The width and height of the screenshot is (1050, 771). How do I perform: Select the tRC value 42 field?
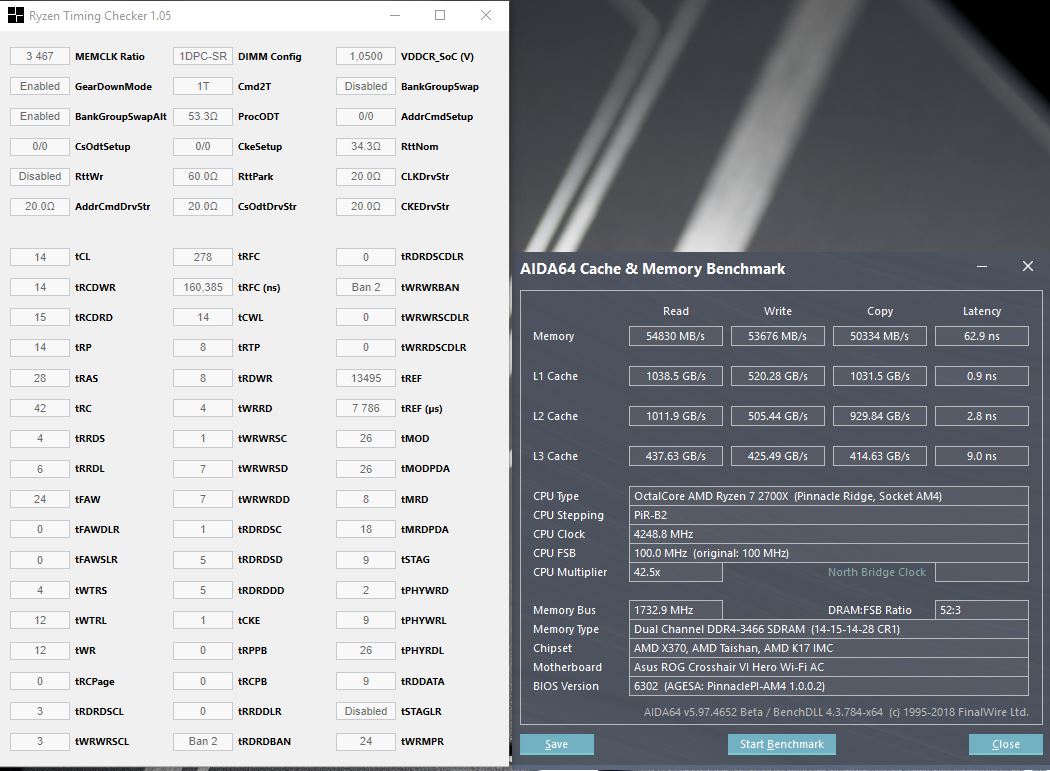(40, 409)
